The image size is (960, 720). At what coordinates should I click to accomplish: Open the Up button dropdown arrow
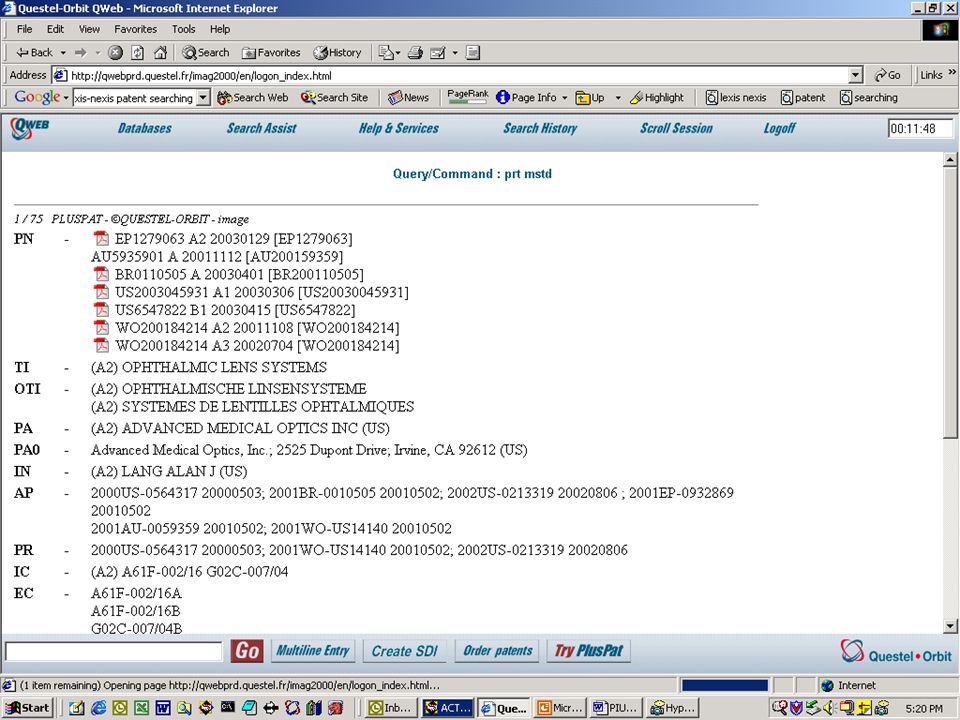click(618, 97)
